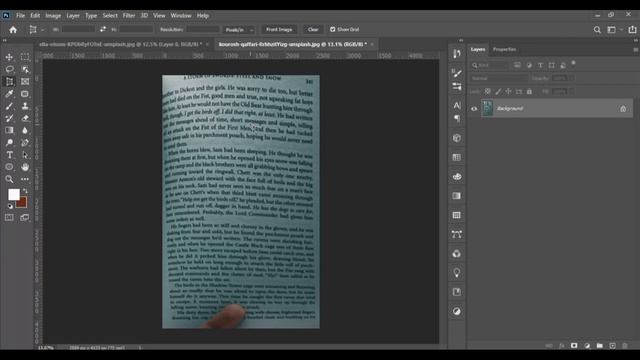Select the Zoom tool in the toolbox

(x=9, y=179)
